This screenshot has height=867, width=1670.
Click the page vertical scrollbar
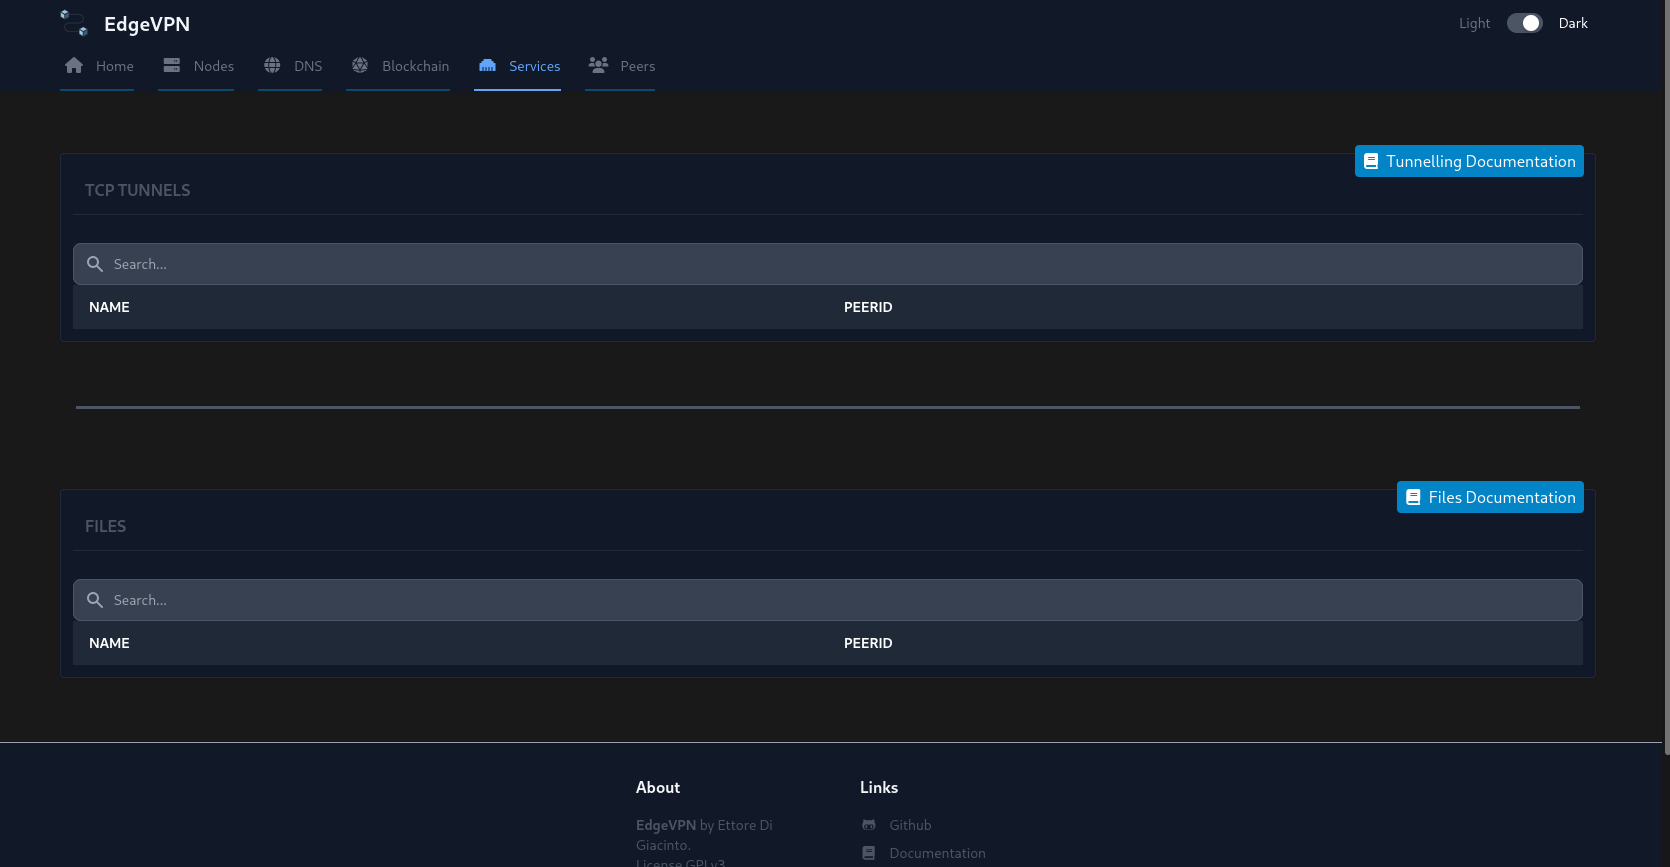pos(1666,375)
